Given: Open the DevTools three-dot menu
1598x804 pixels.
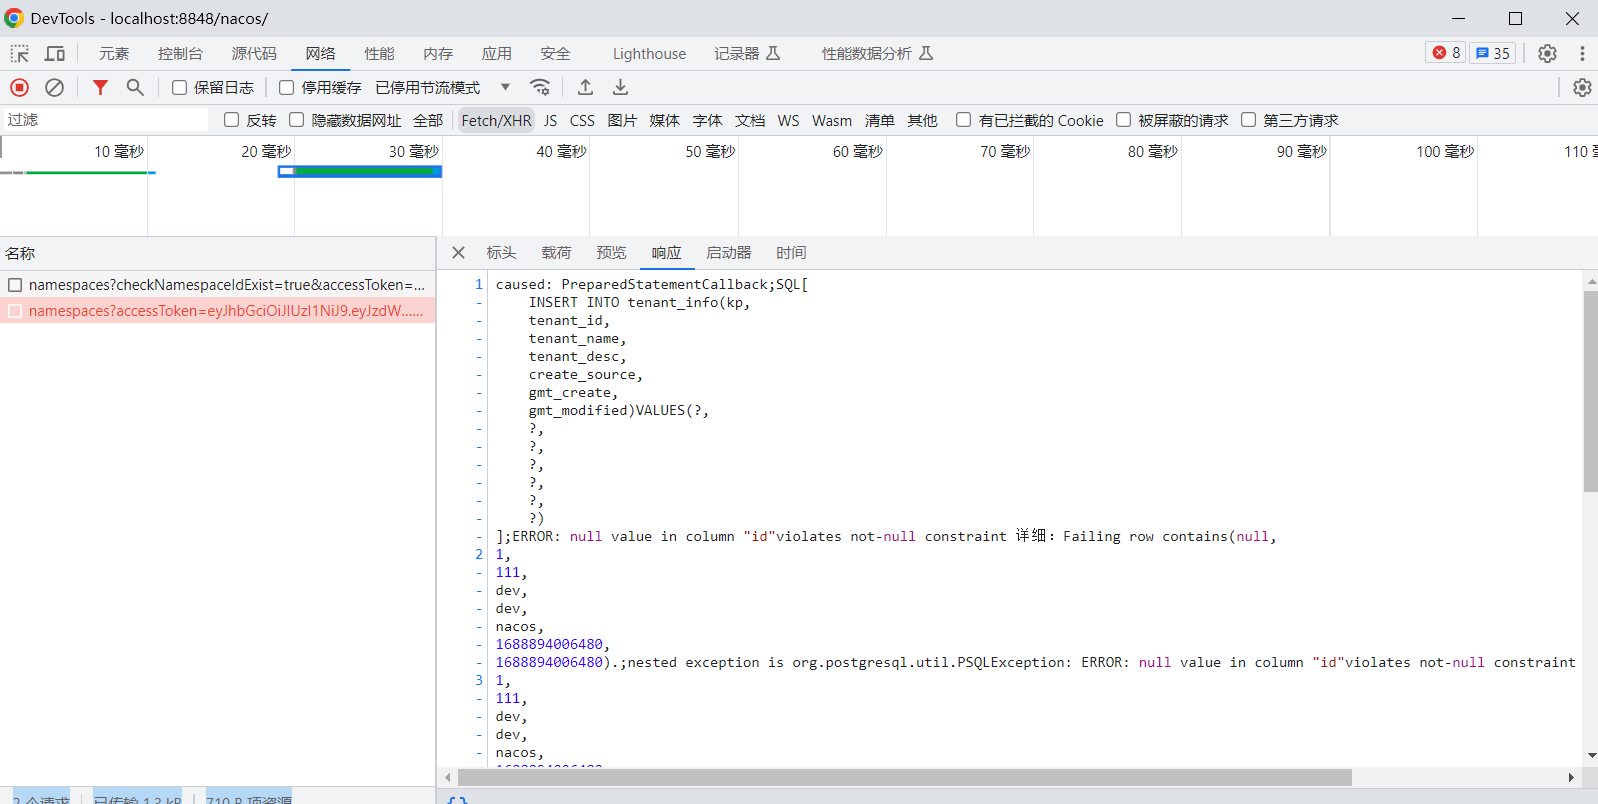Looking at the screenshot, I should [1582, 54].
